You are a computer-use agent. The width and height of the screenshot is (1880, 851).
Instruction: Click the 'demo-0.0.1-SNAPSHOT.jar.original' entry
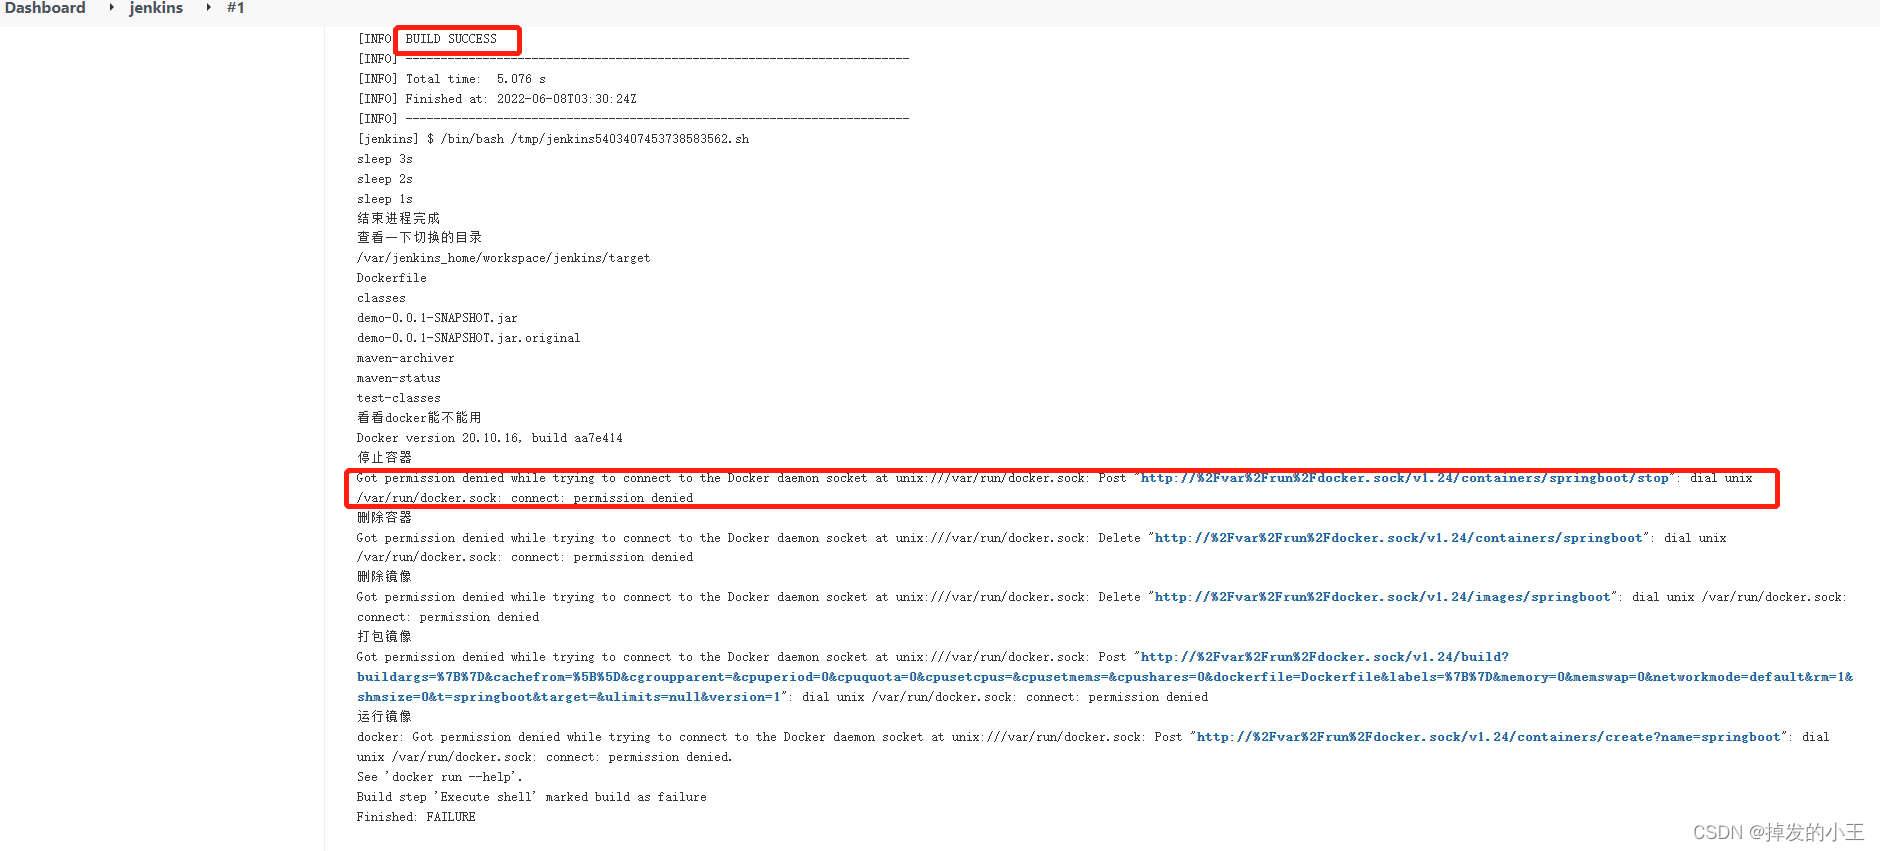click(469, 338)
